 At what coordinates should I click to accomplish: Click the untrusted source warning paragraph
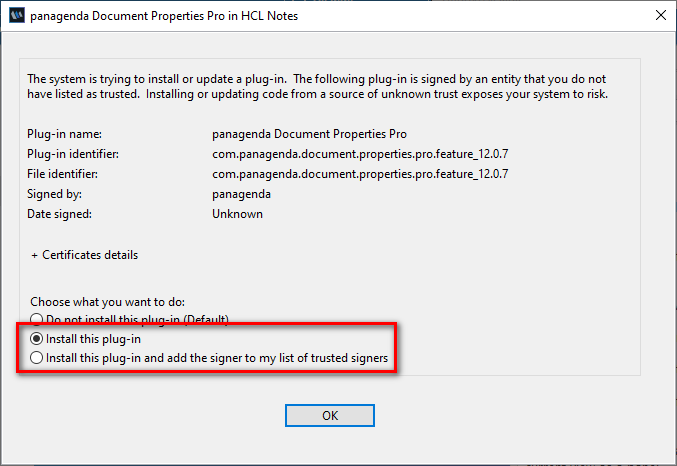[x=317, y=86]
